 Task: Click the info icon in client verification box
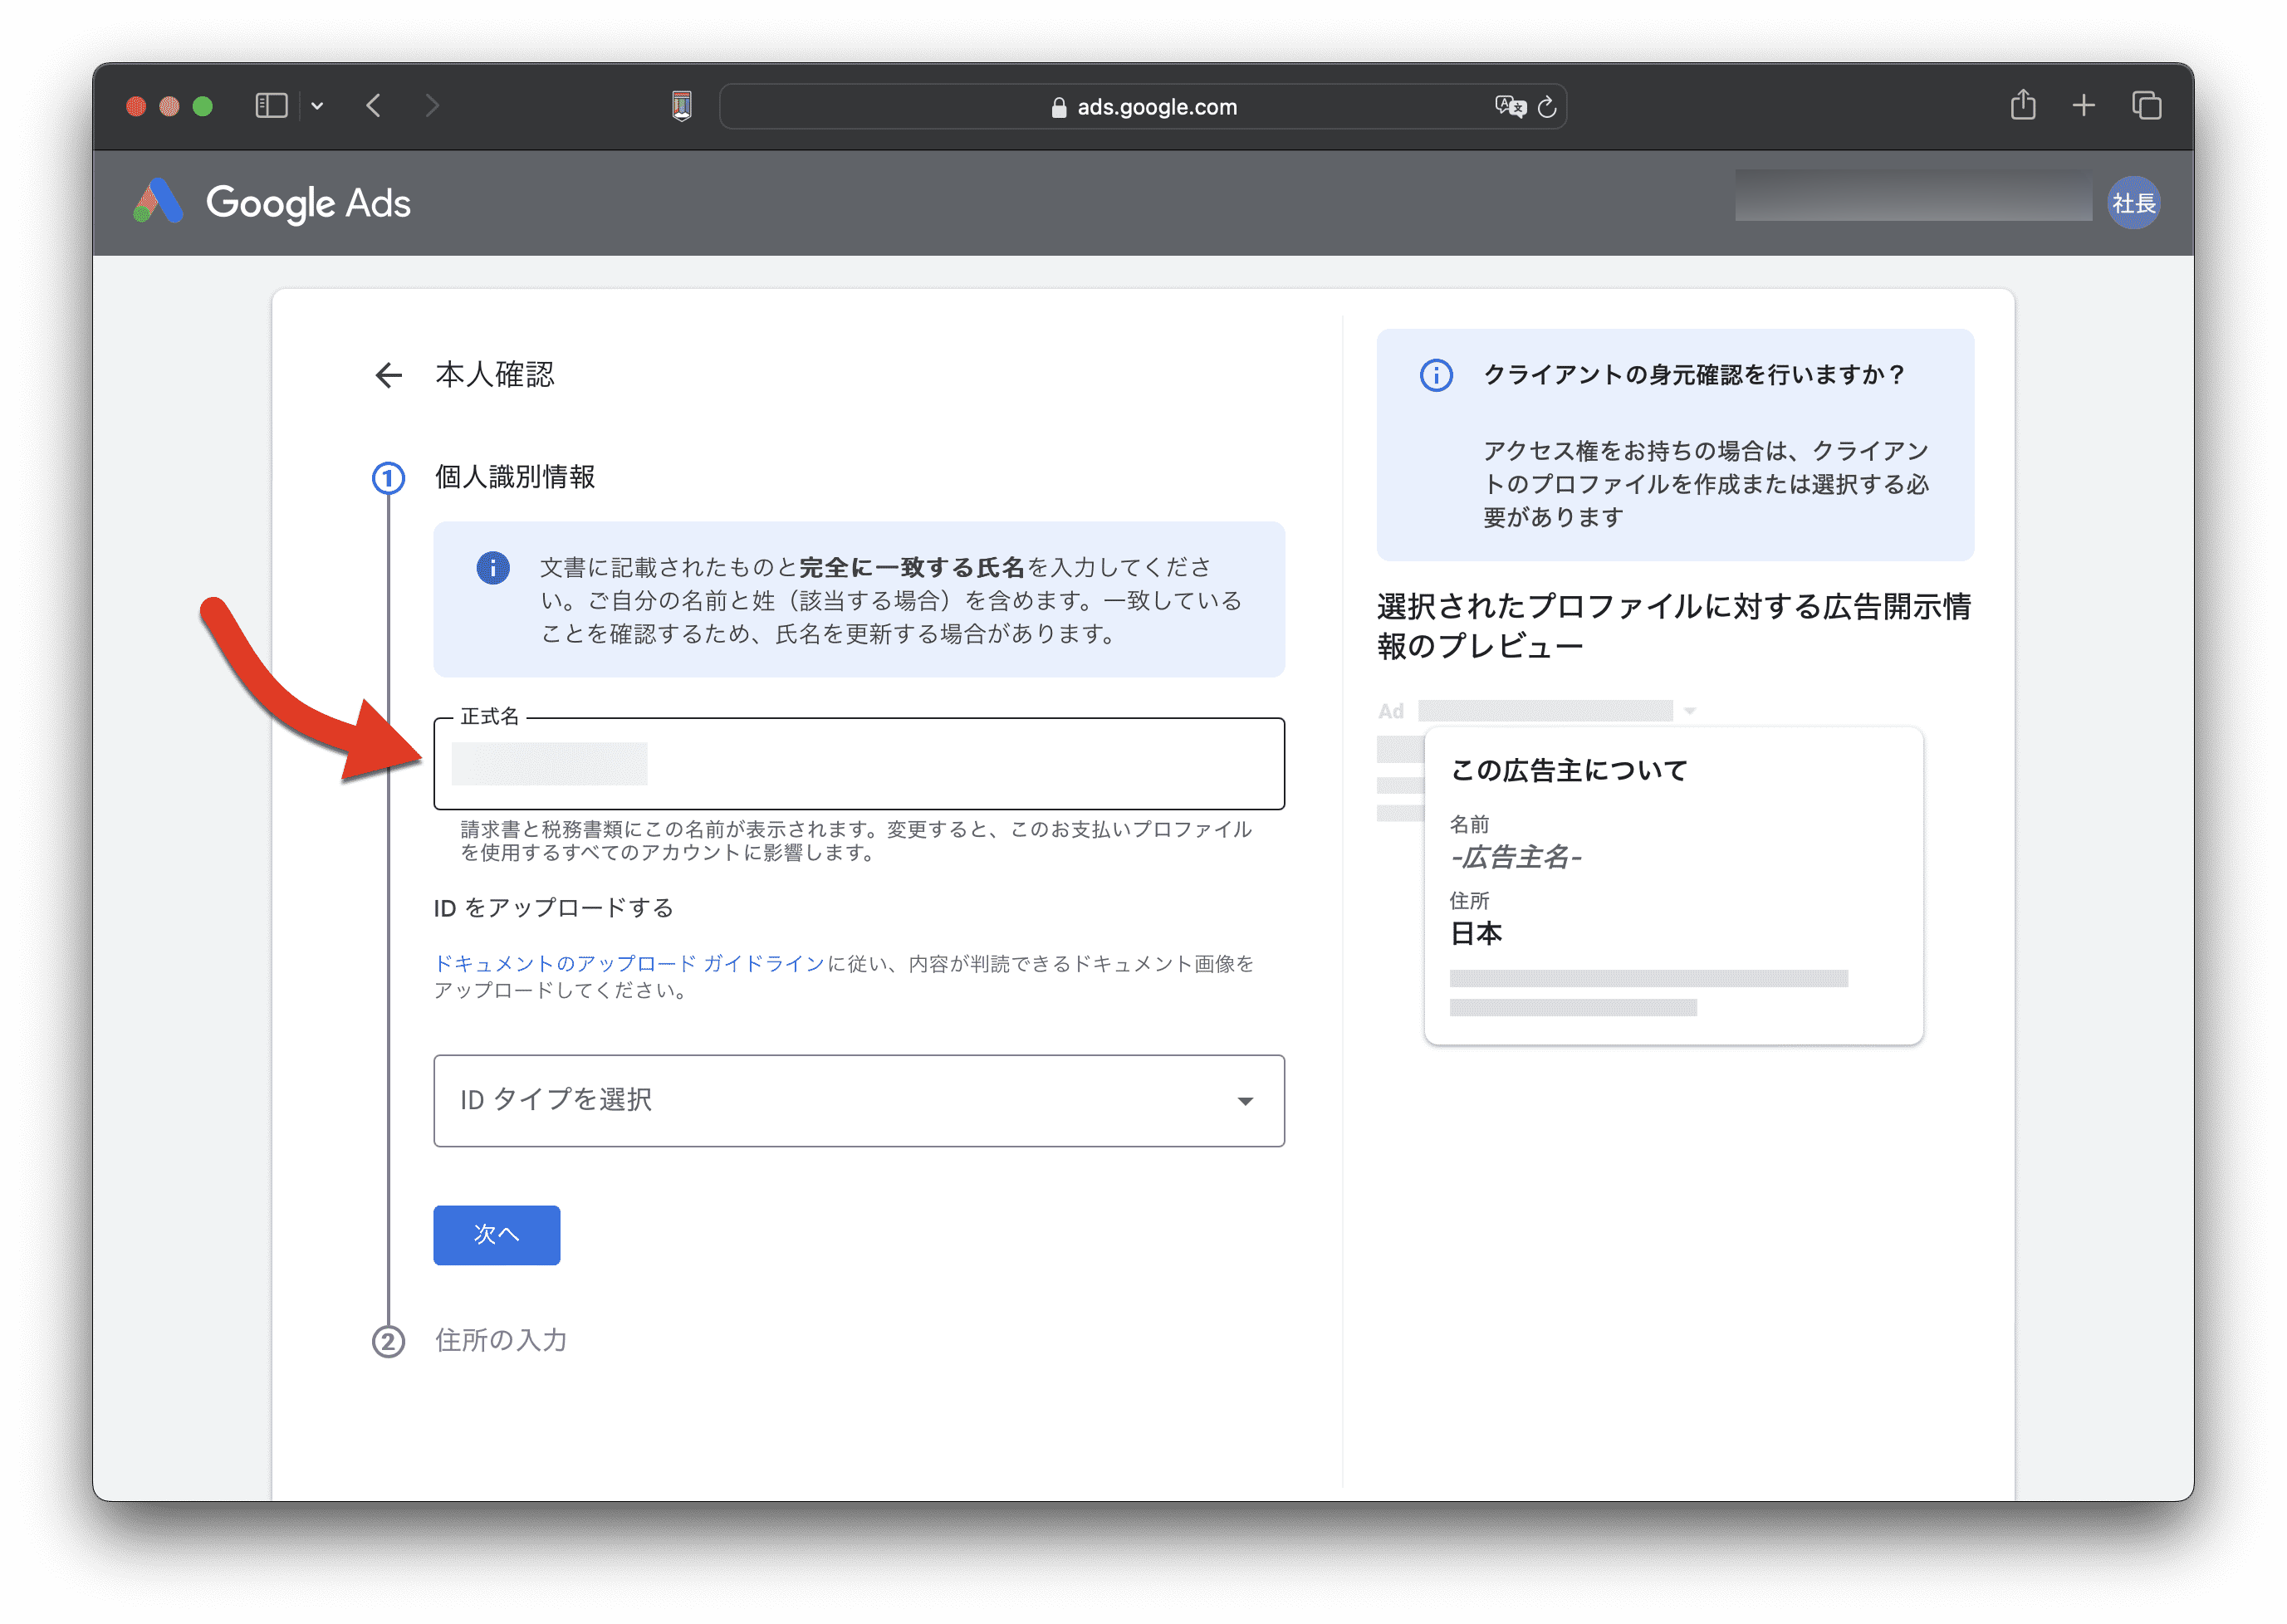[x=1436, y=376]
